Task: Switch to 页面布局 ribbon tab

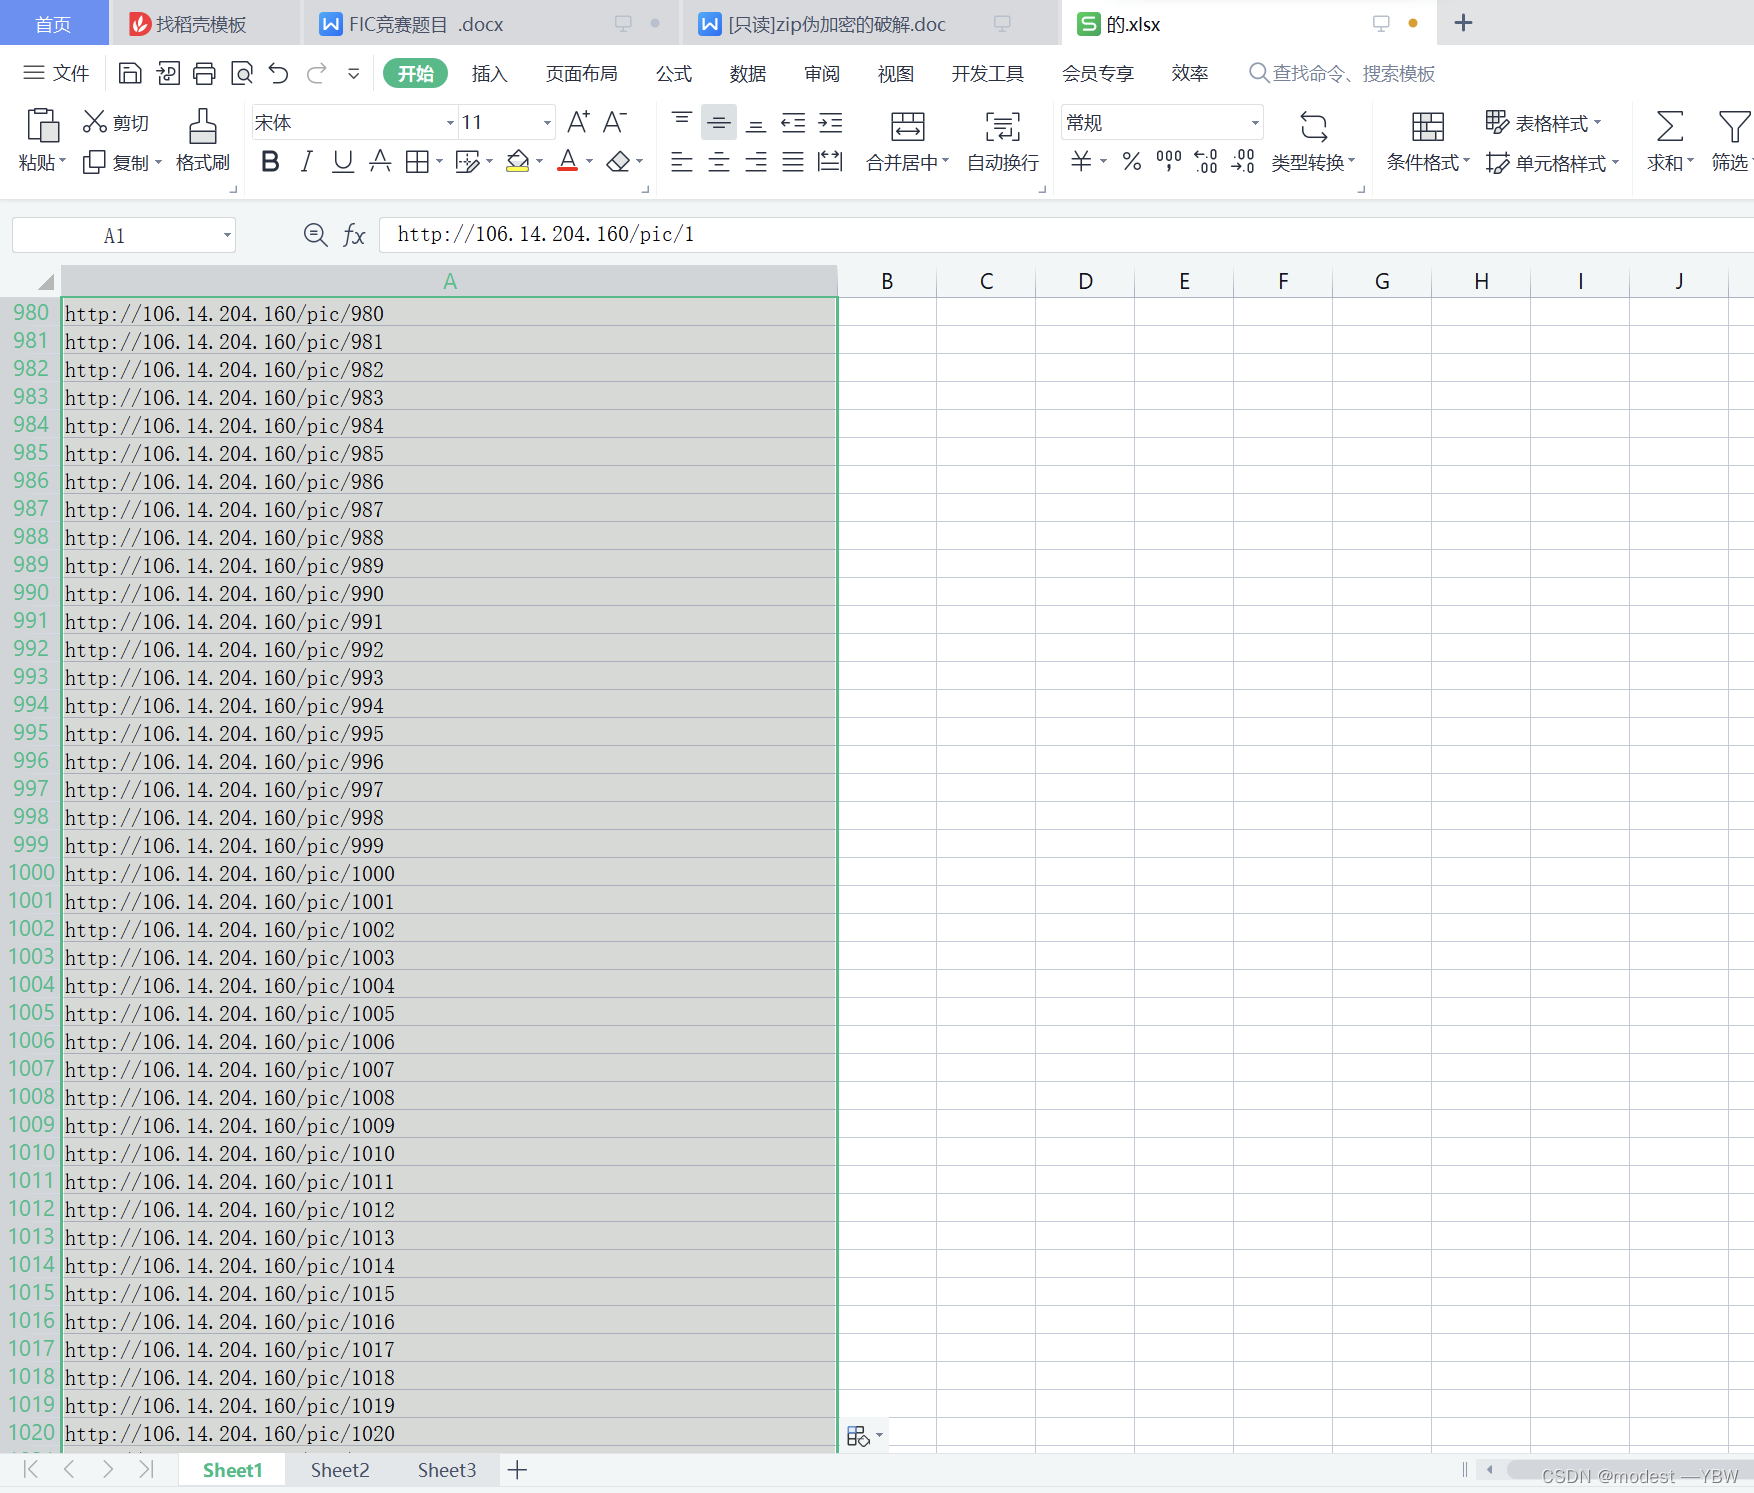Action: [582, 73]
